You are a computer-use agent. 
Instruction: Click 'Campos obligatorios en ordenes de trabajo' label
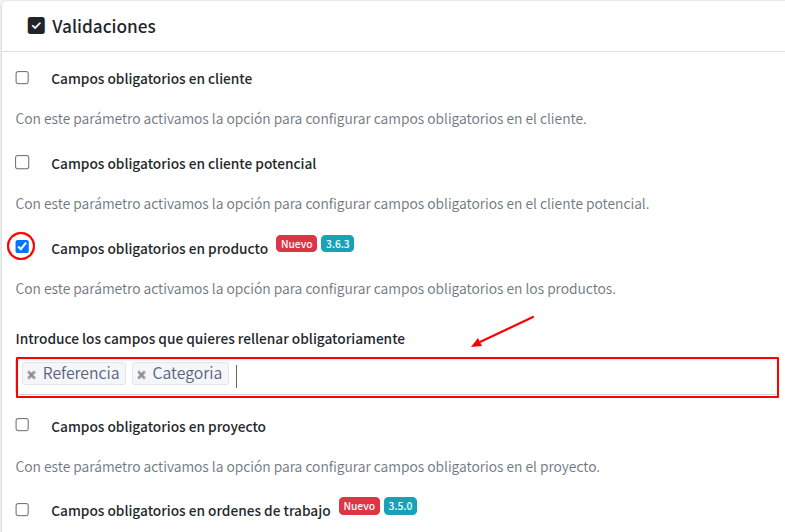coord(190,511)
